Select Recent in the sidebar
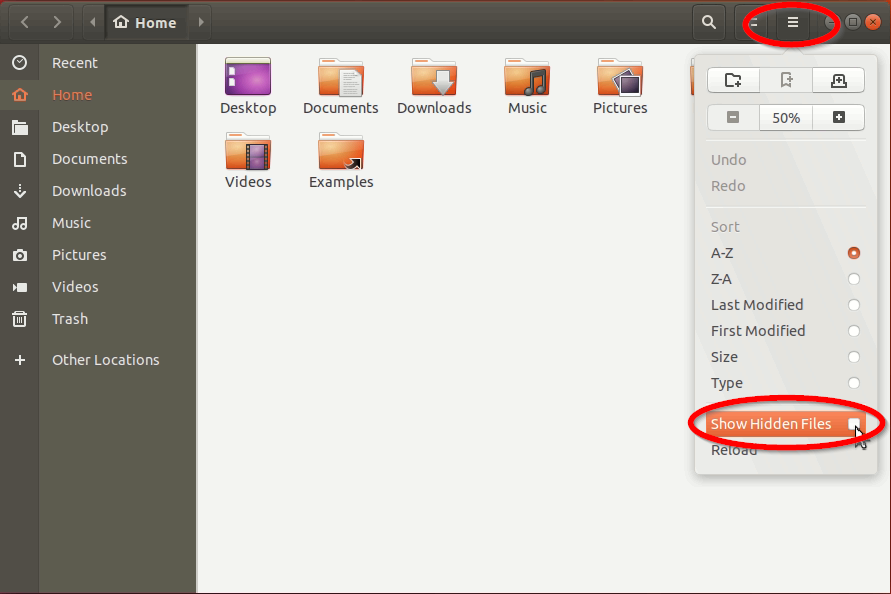This screenshot has height=594, width=891. pos(74,63)
